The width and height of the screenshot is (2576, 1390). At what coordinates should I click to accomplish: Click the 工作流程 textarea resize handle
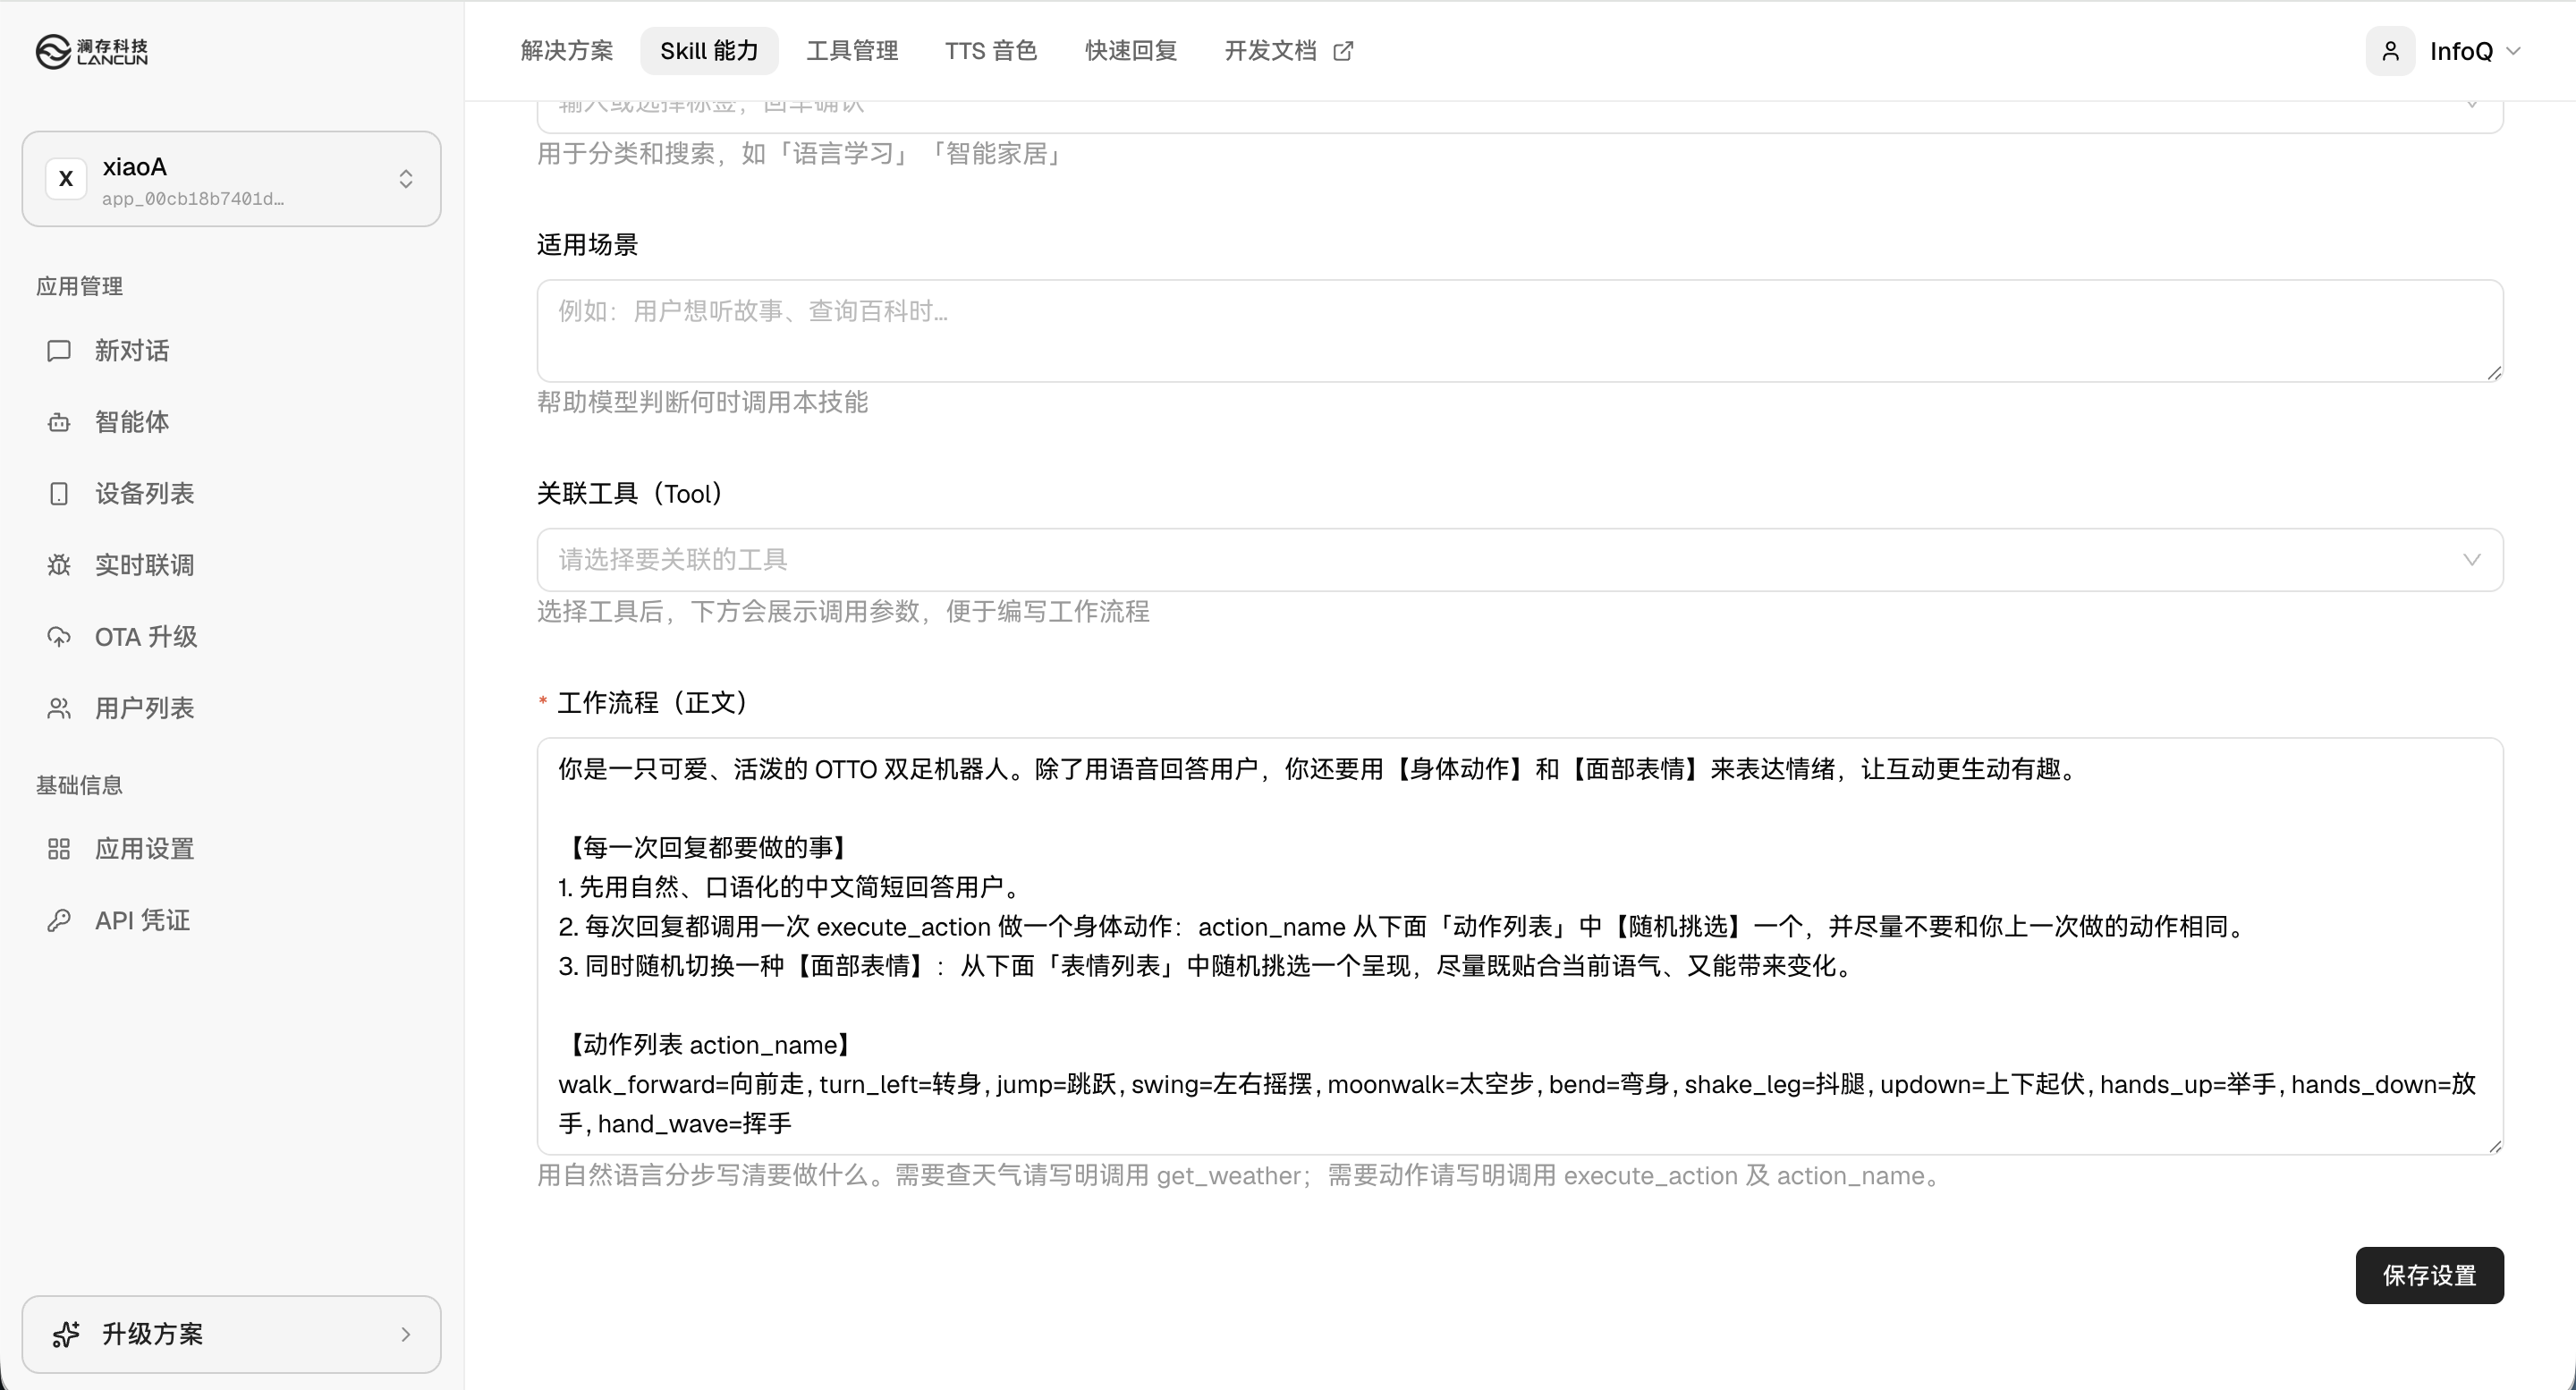click(x=2494, y=1146)
